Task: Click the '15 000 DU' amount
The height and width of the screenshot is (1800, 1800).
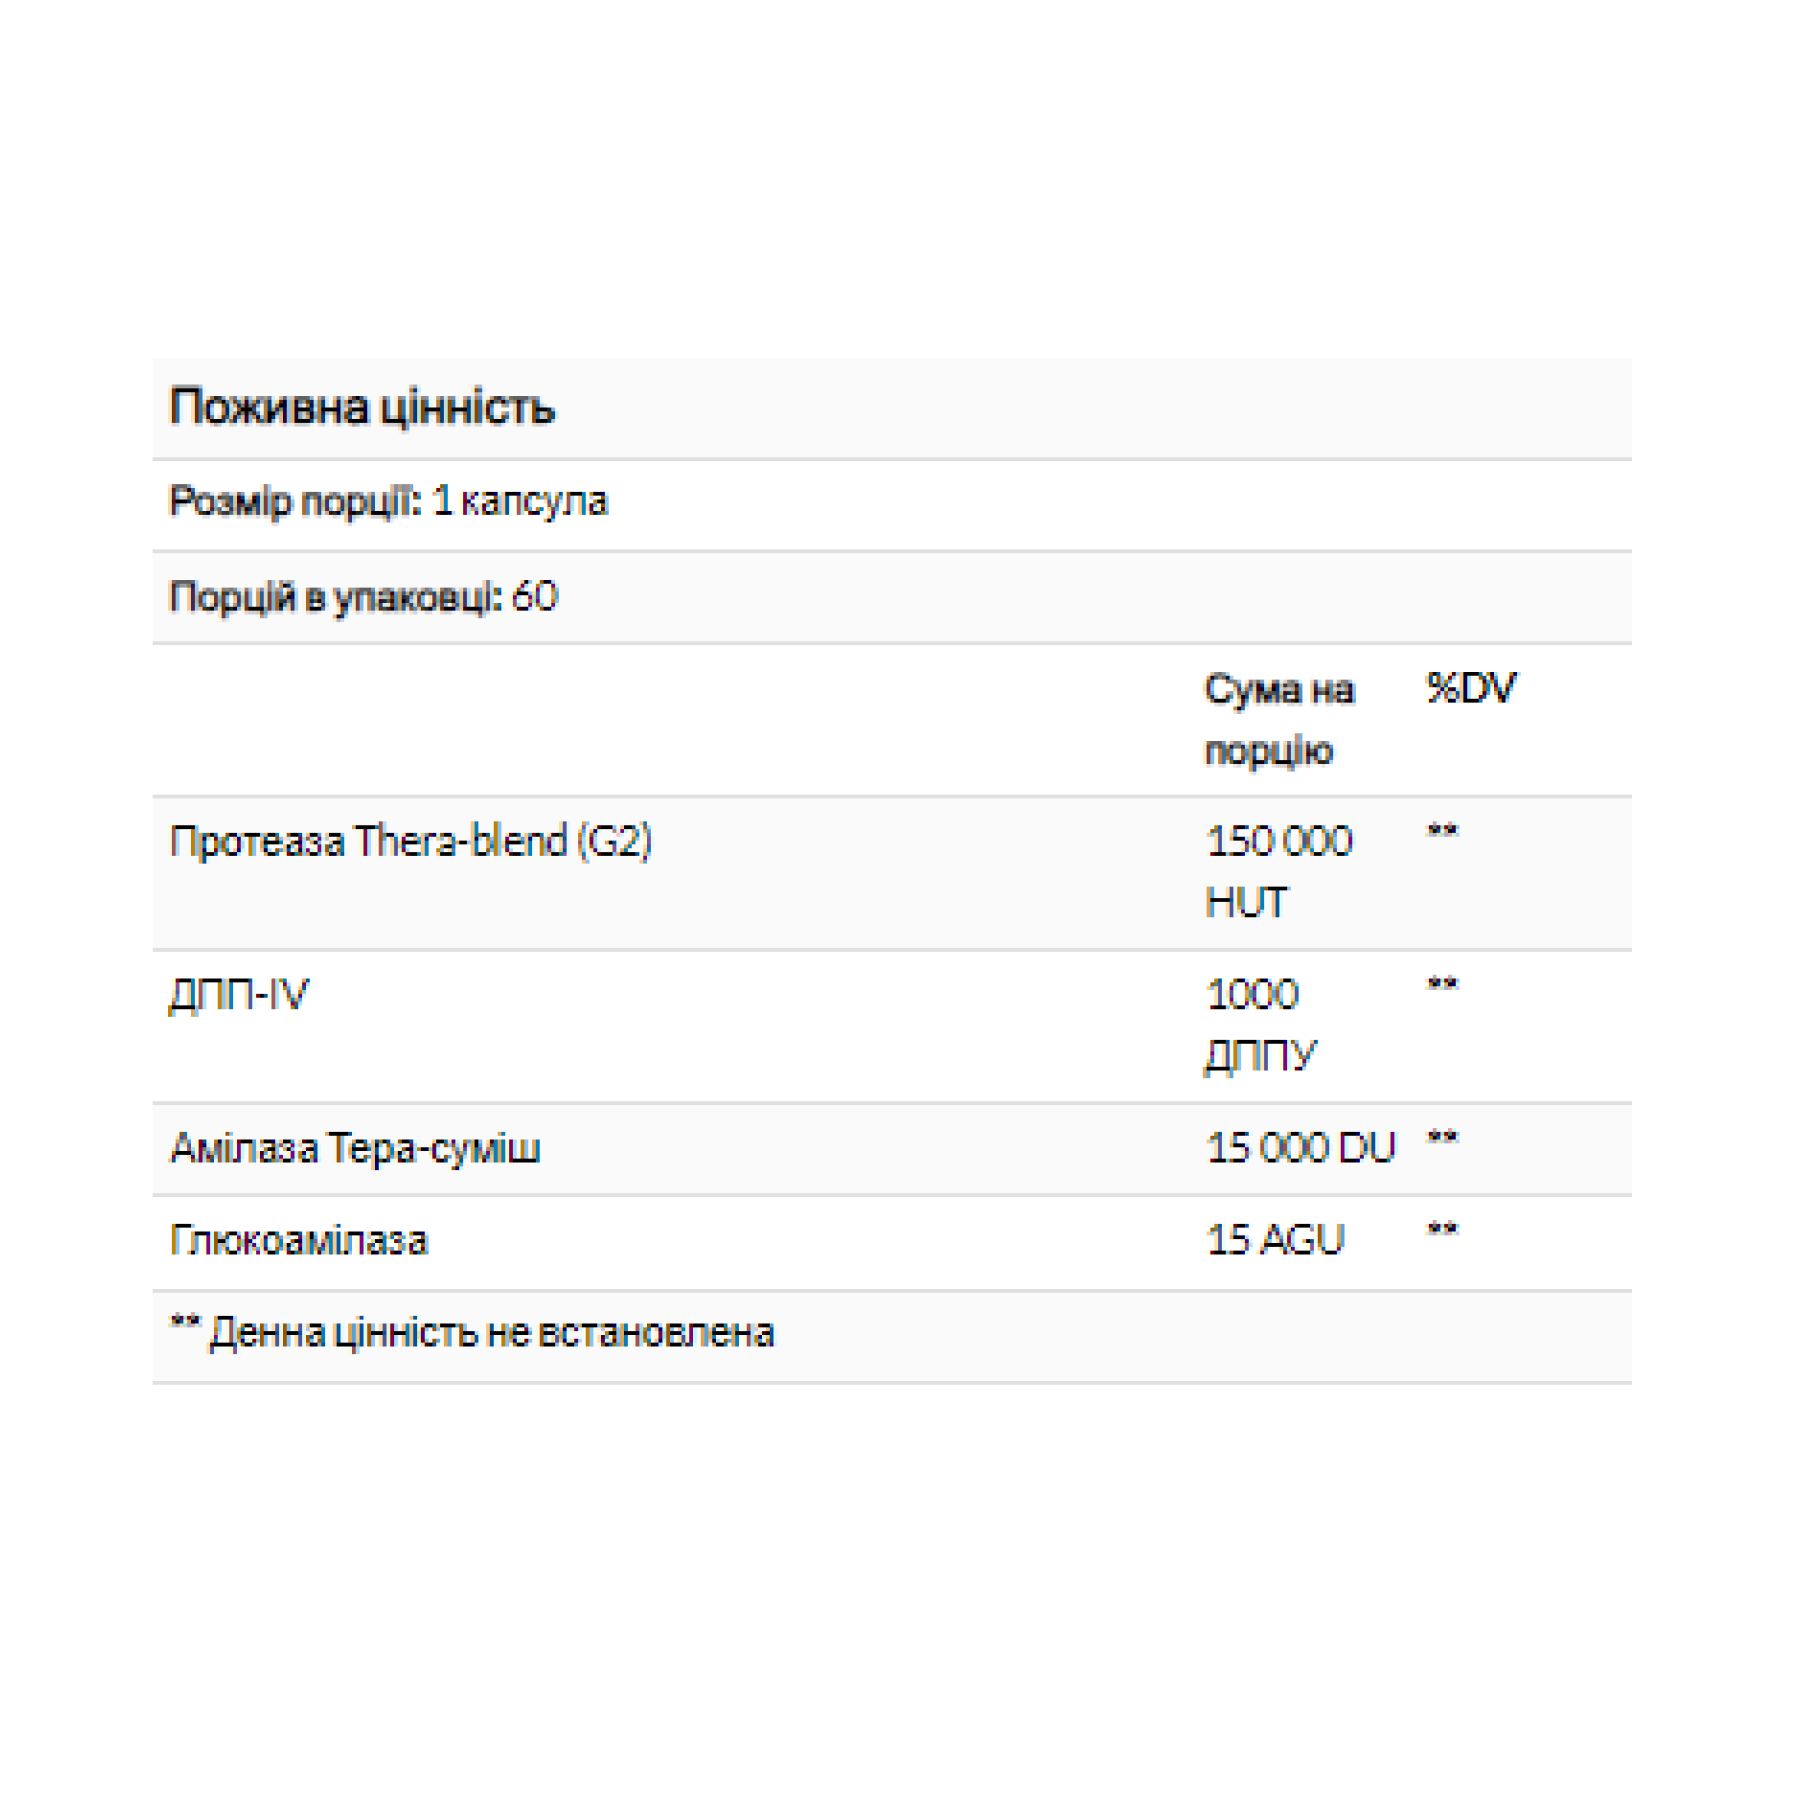Action: (x=1300, y=1148)
